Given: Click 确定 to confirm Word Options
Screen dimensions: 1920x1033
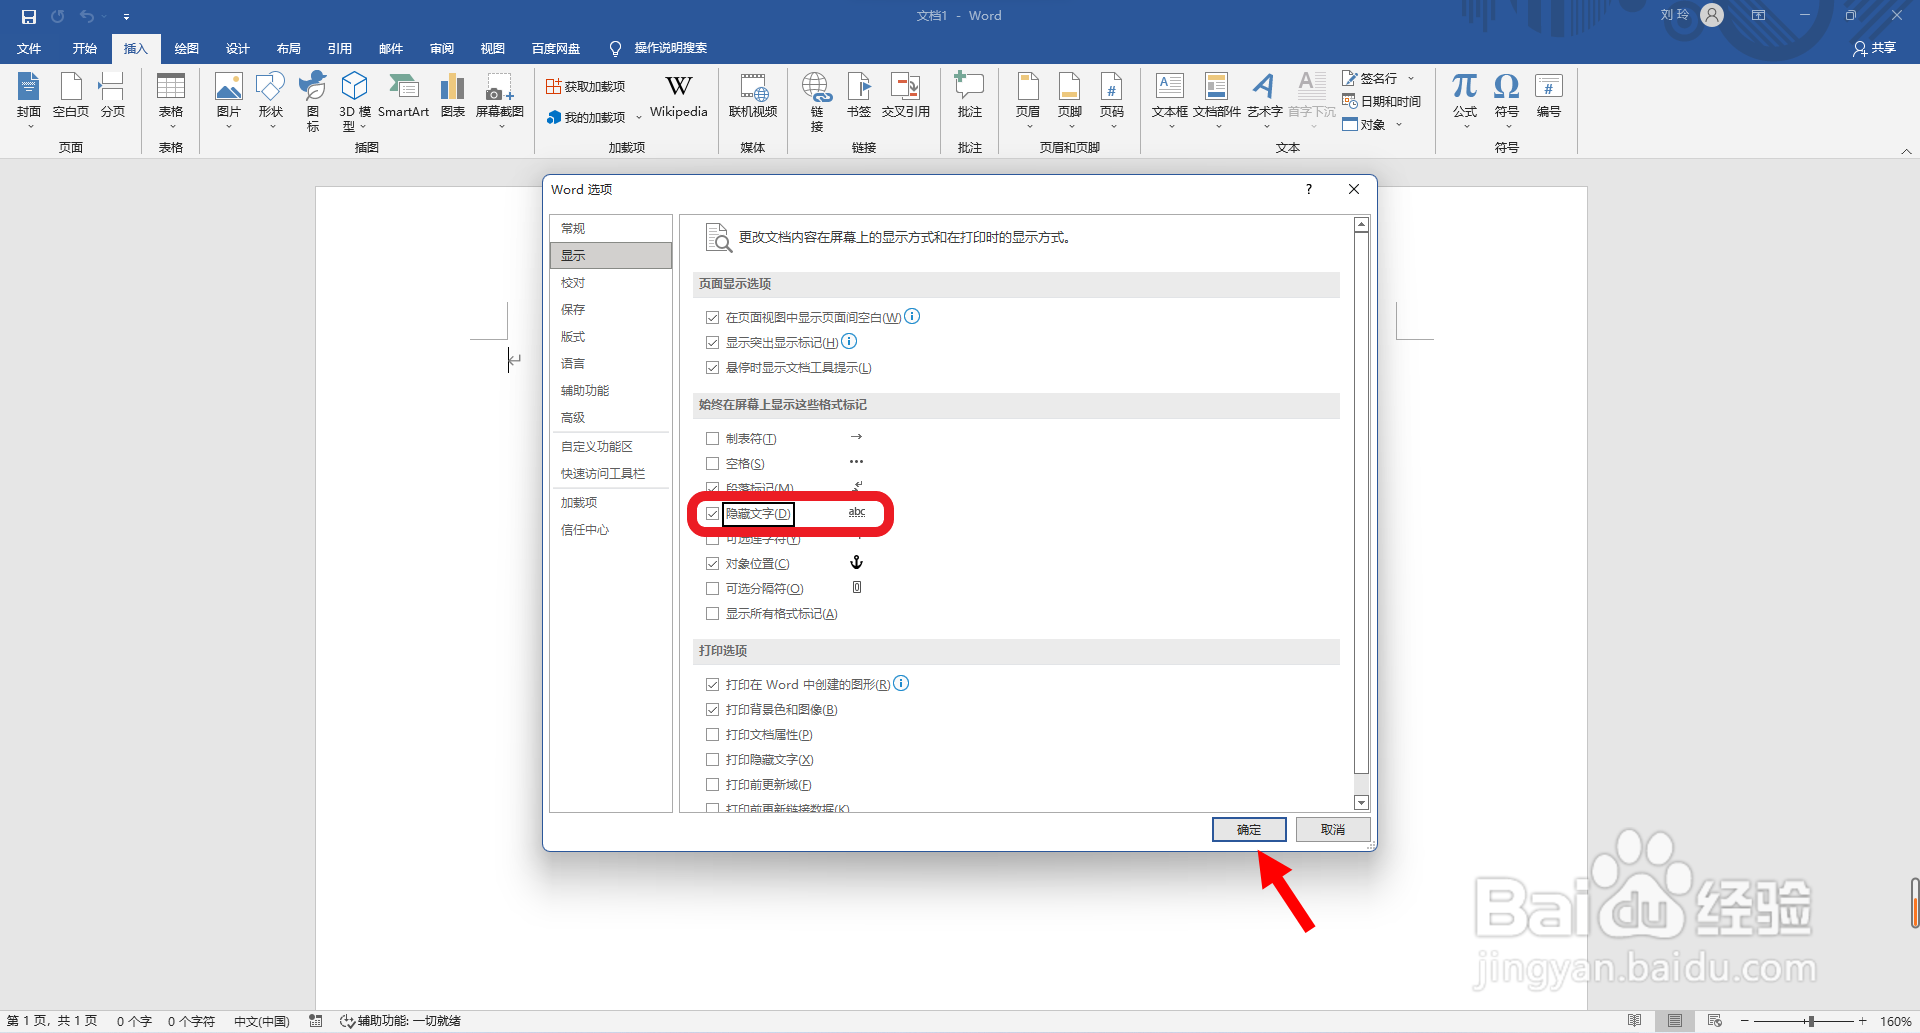Looking at the screenshot, I should click(1249, 830).
